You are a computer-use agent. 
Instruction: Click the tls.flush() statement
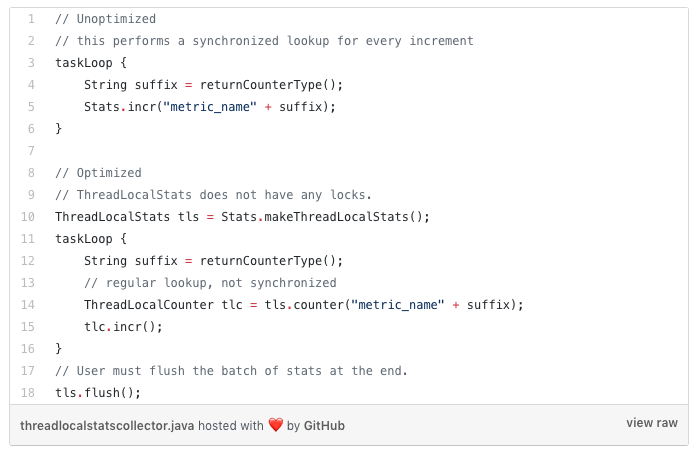98,393
